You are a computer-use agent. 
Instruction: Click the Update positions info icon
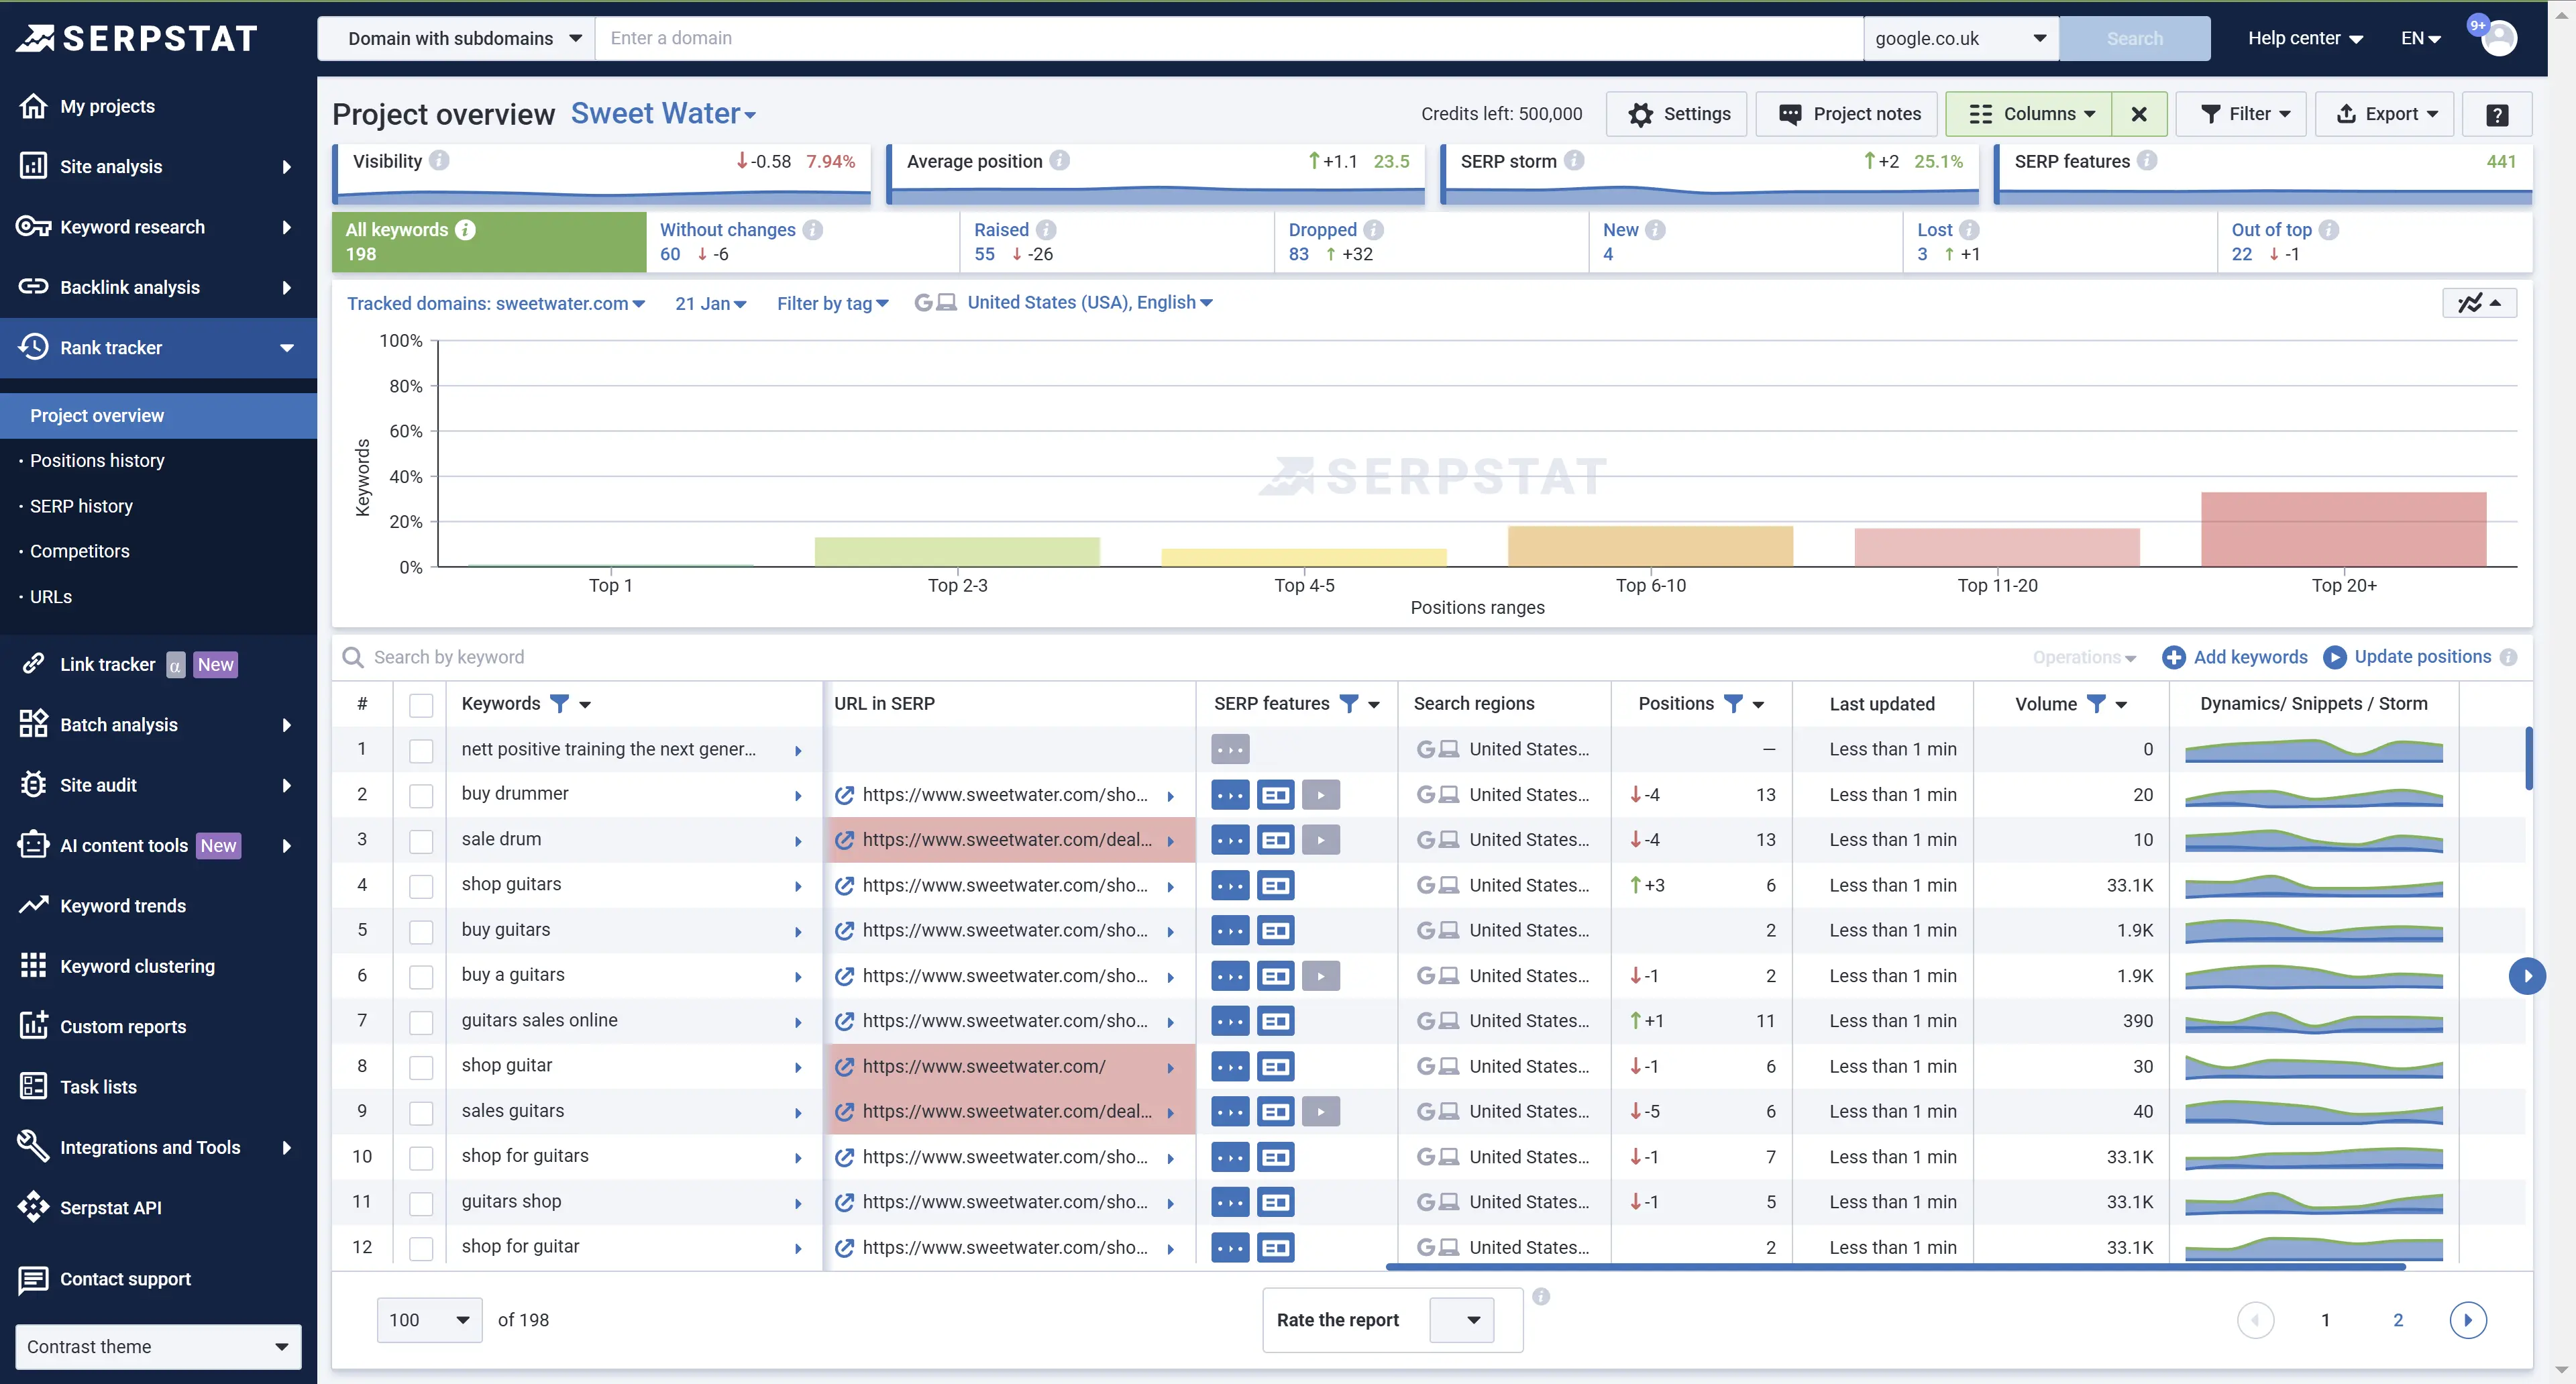(2508, 657)
